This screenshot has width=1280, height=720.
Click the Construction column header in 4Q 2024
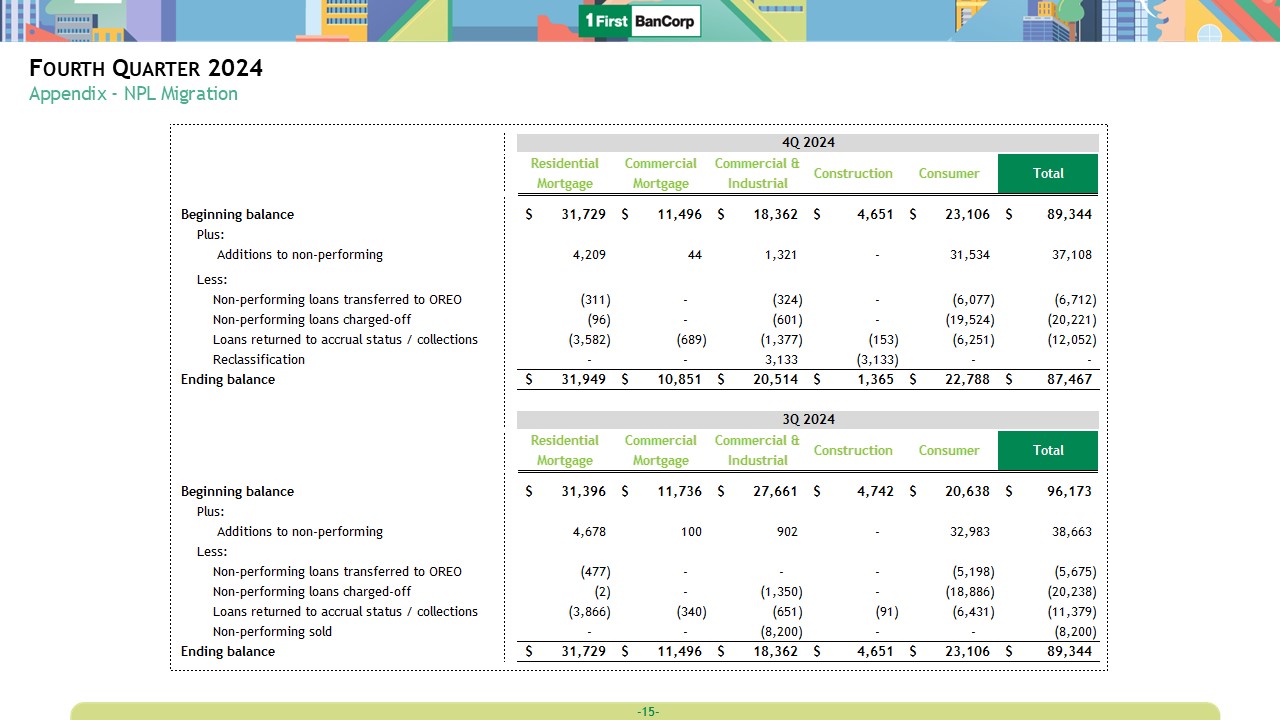click(x=852, y=173)
